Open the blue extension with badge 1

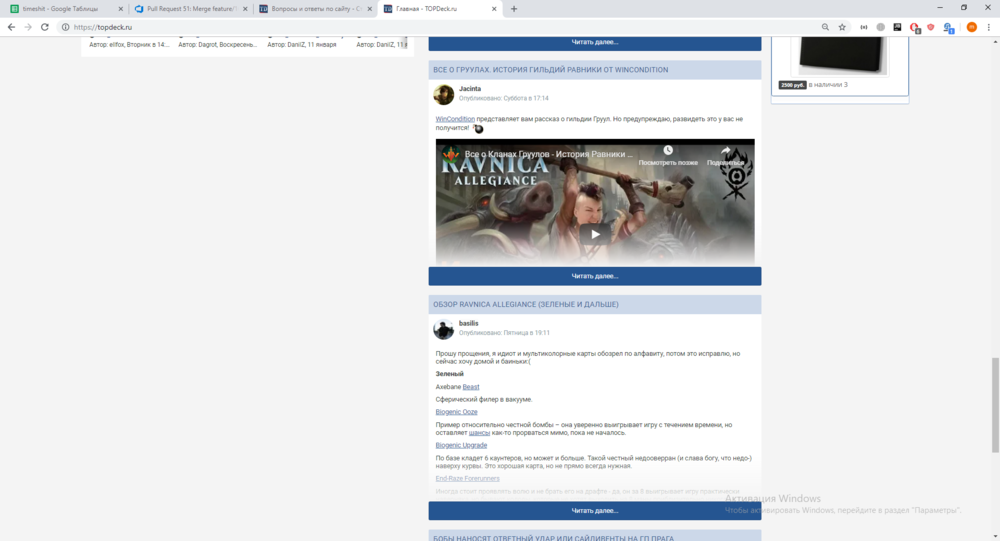click(x=948, y=27)
